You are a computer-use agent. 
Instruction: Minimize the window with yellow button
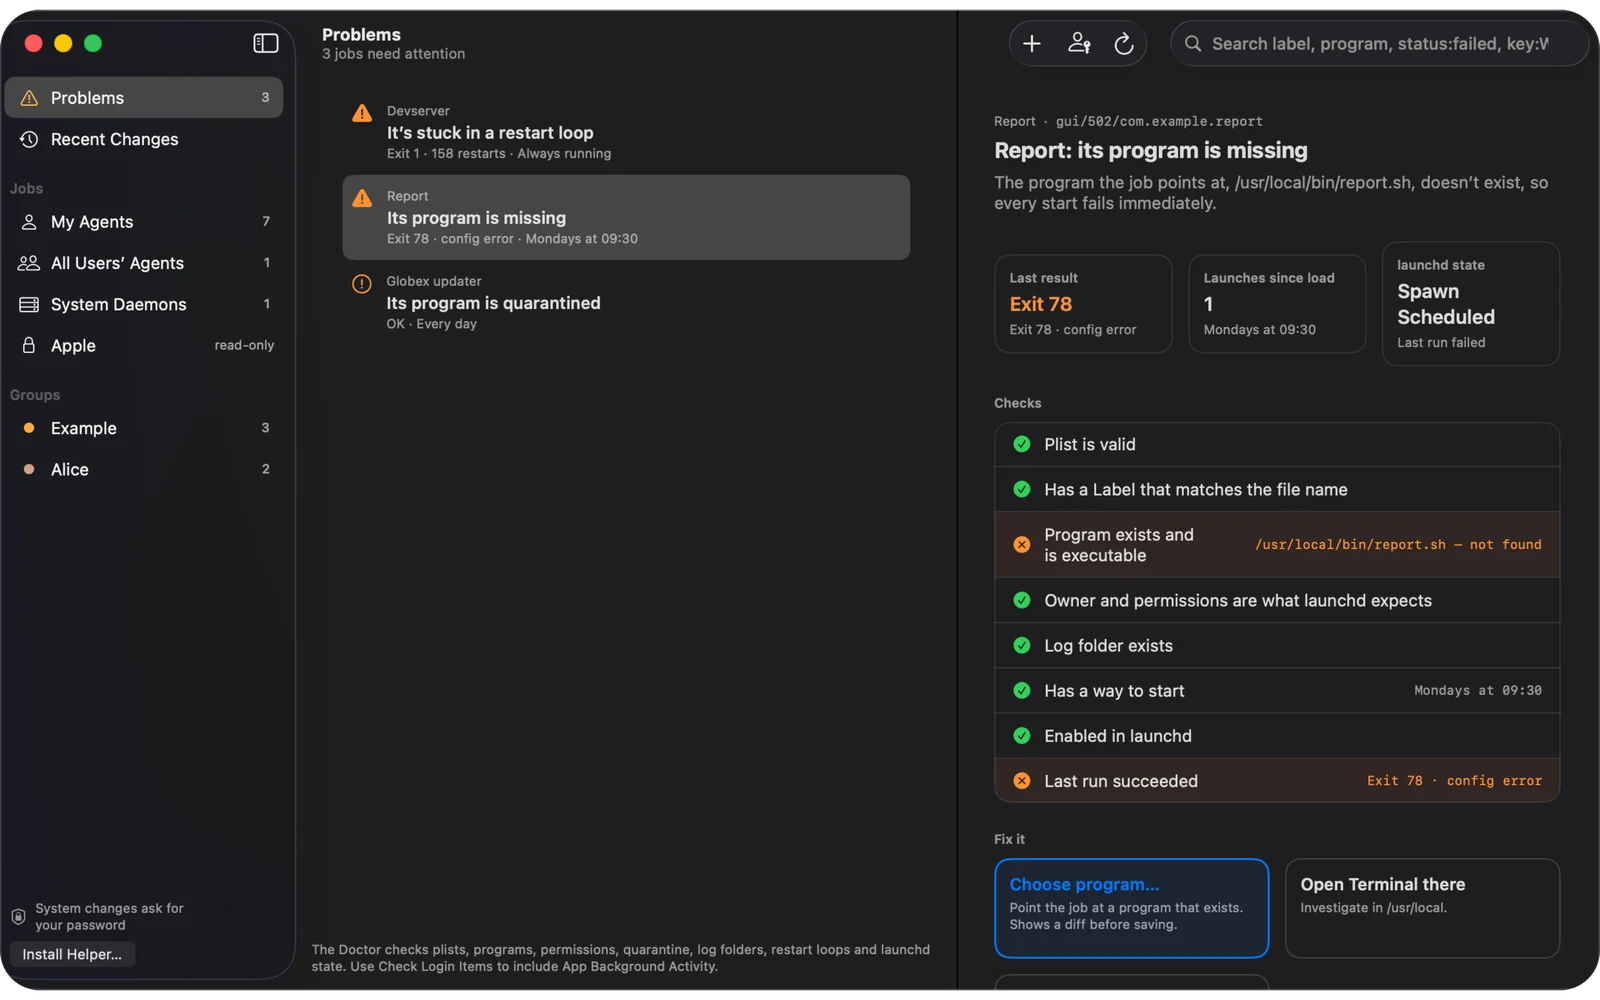click(x=63, y=43)
